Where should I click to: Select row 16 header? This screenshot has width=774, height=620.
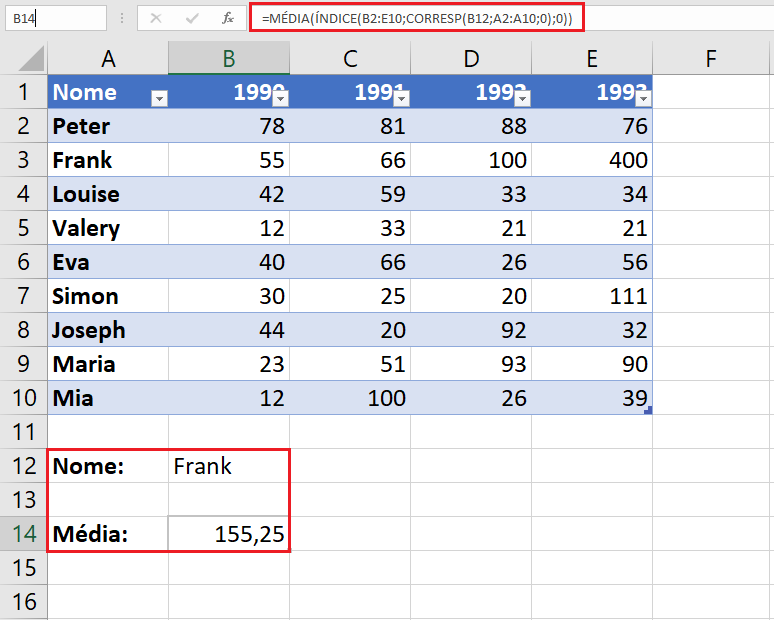tap(23, 602)
